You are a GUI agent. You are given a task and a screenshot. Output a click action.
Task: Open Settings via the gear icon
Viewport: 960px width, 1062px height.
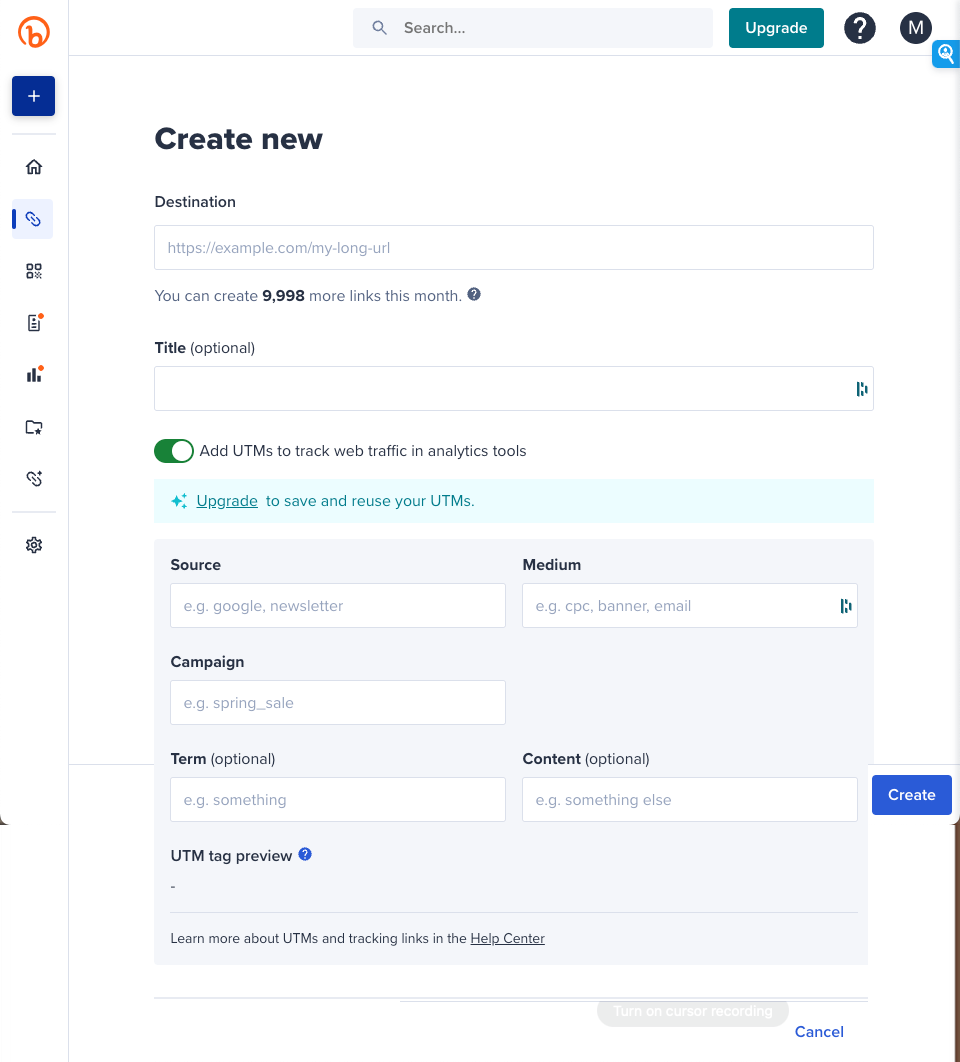coord(33,545)
